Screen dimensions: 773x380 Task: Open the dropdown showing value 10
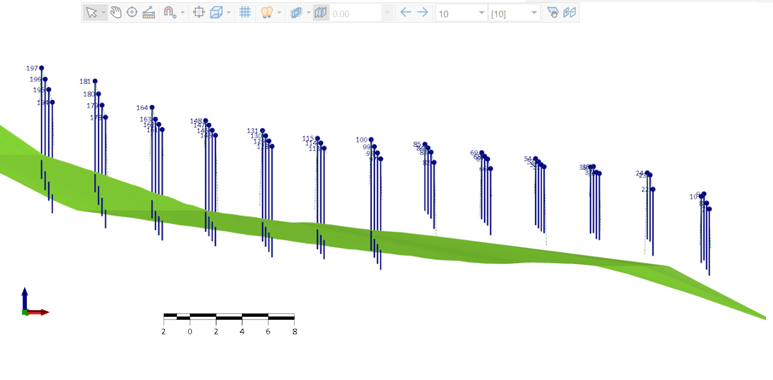461,14
